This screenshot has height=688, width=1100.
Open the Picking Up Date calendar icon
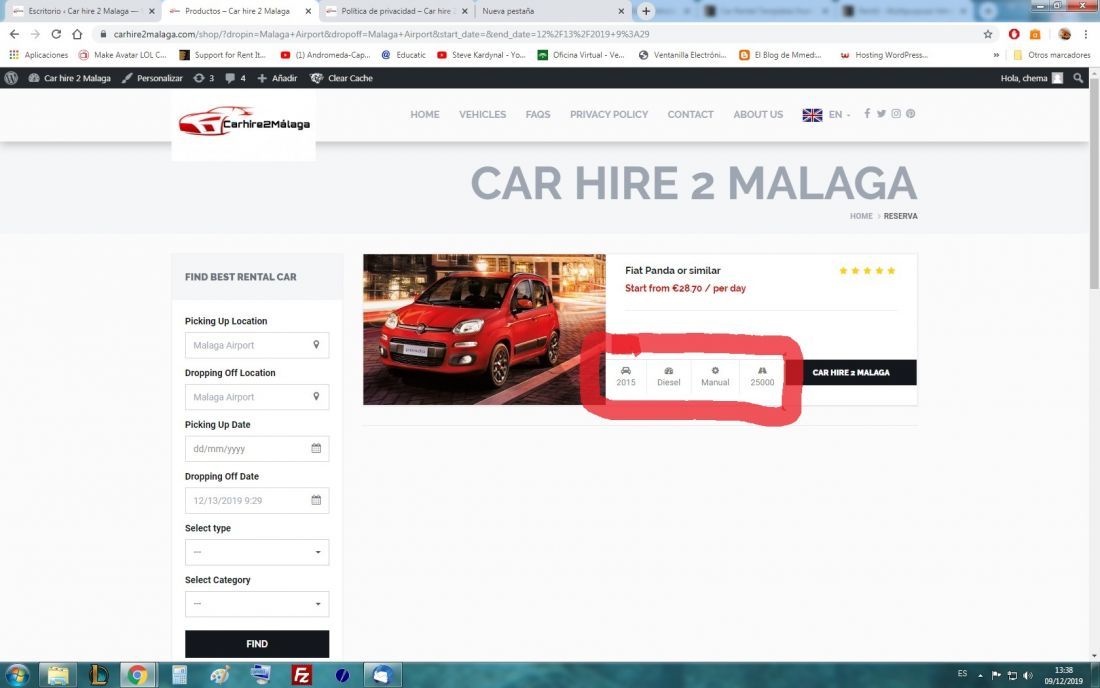tap(316, 448)
